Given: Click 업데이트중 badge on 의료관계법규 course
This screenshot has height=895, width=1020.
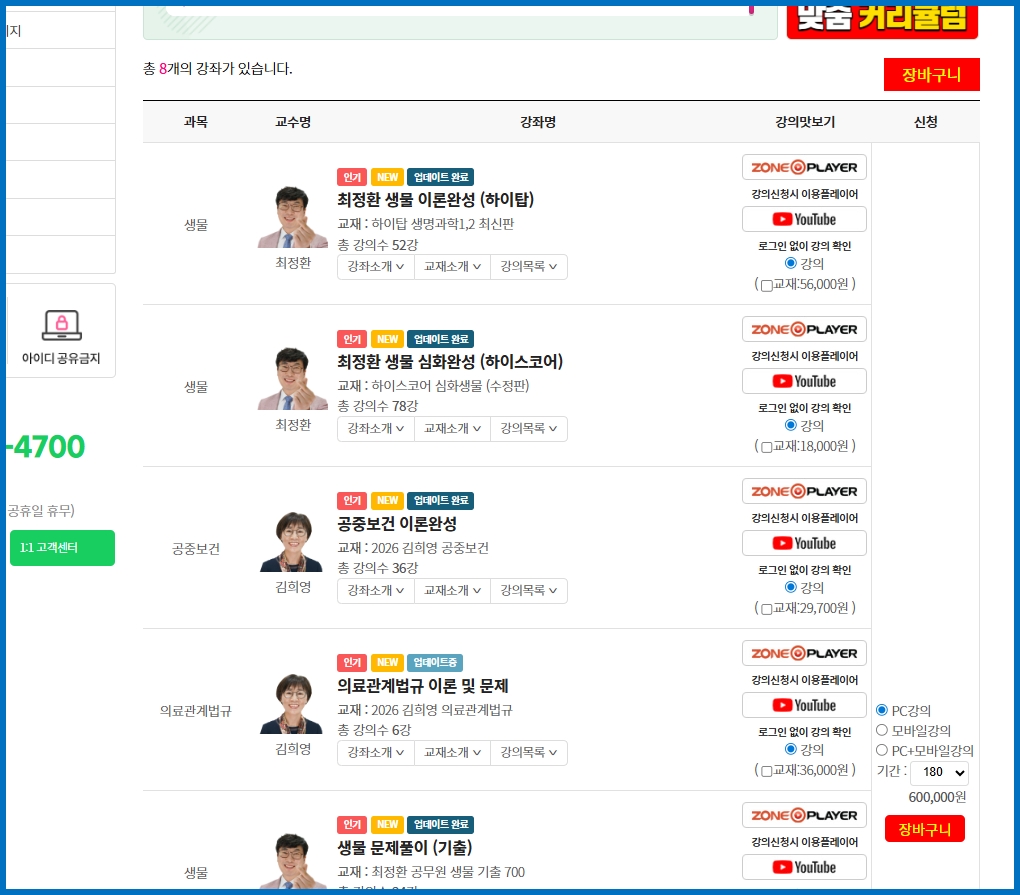Looking at the screenshot, I should (435, 662).
